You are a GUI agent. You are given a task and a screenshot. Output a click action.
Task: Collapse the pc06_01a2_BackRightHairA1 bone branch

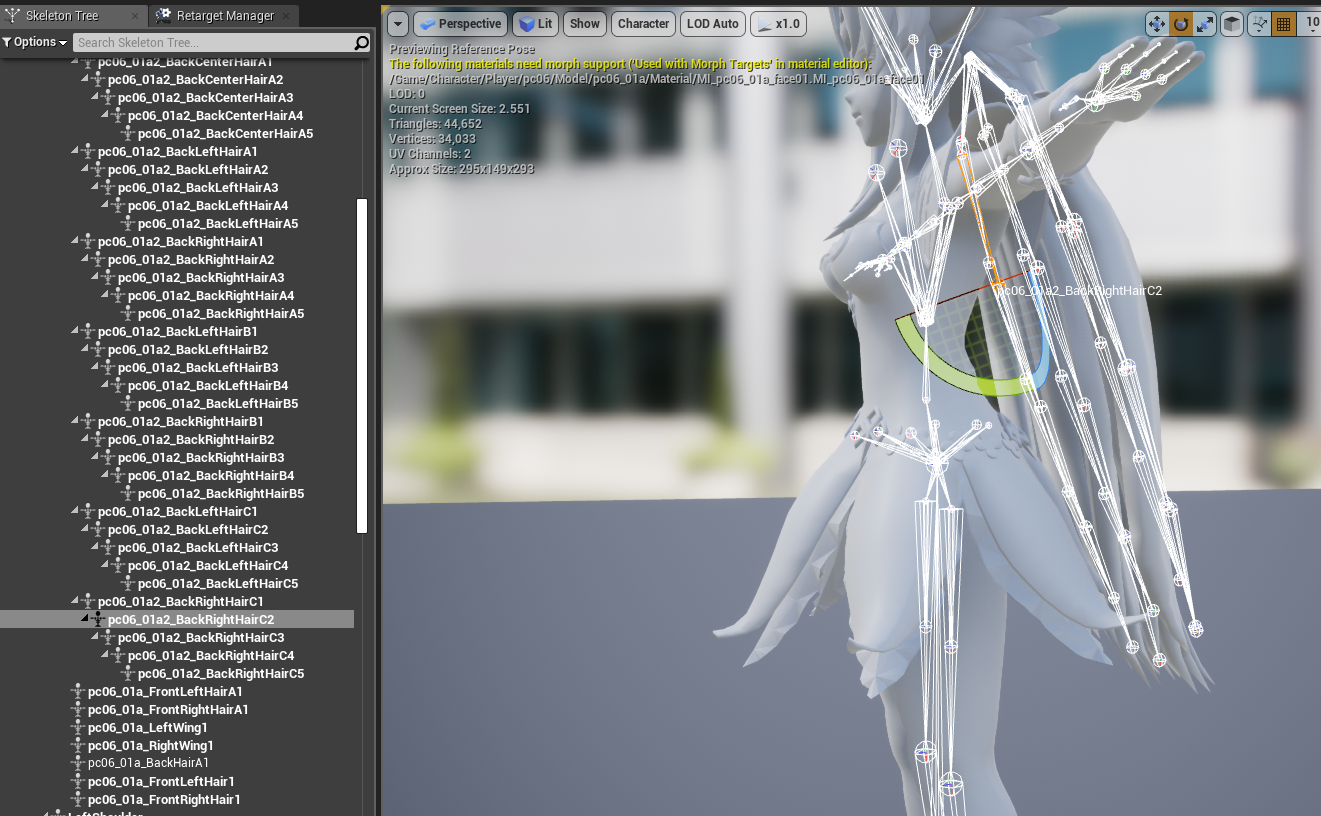tap(75, 242)
